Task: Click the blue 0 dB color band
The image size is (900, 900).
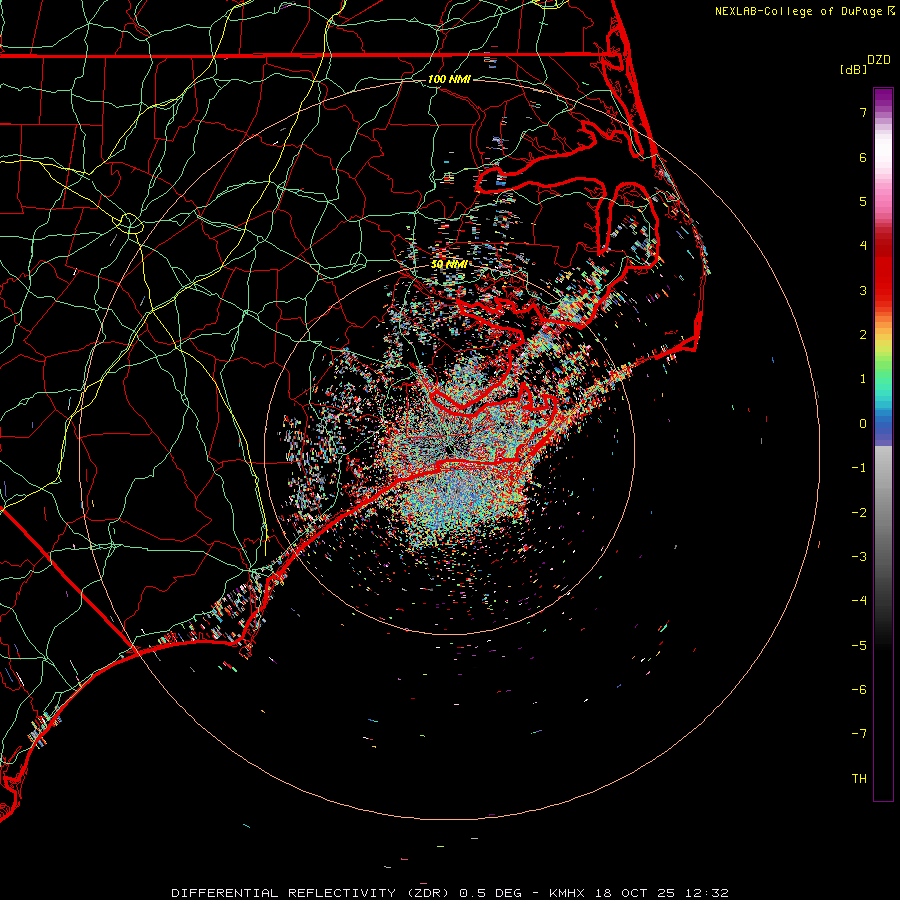Action: 883,424
